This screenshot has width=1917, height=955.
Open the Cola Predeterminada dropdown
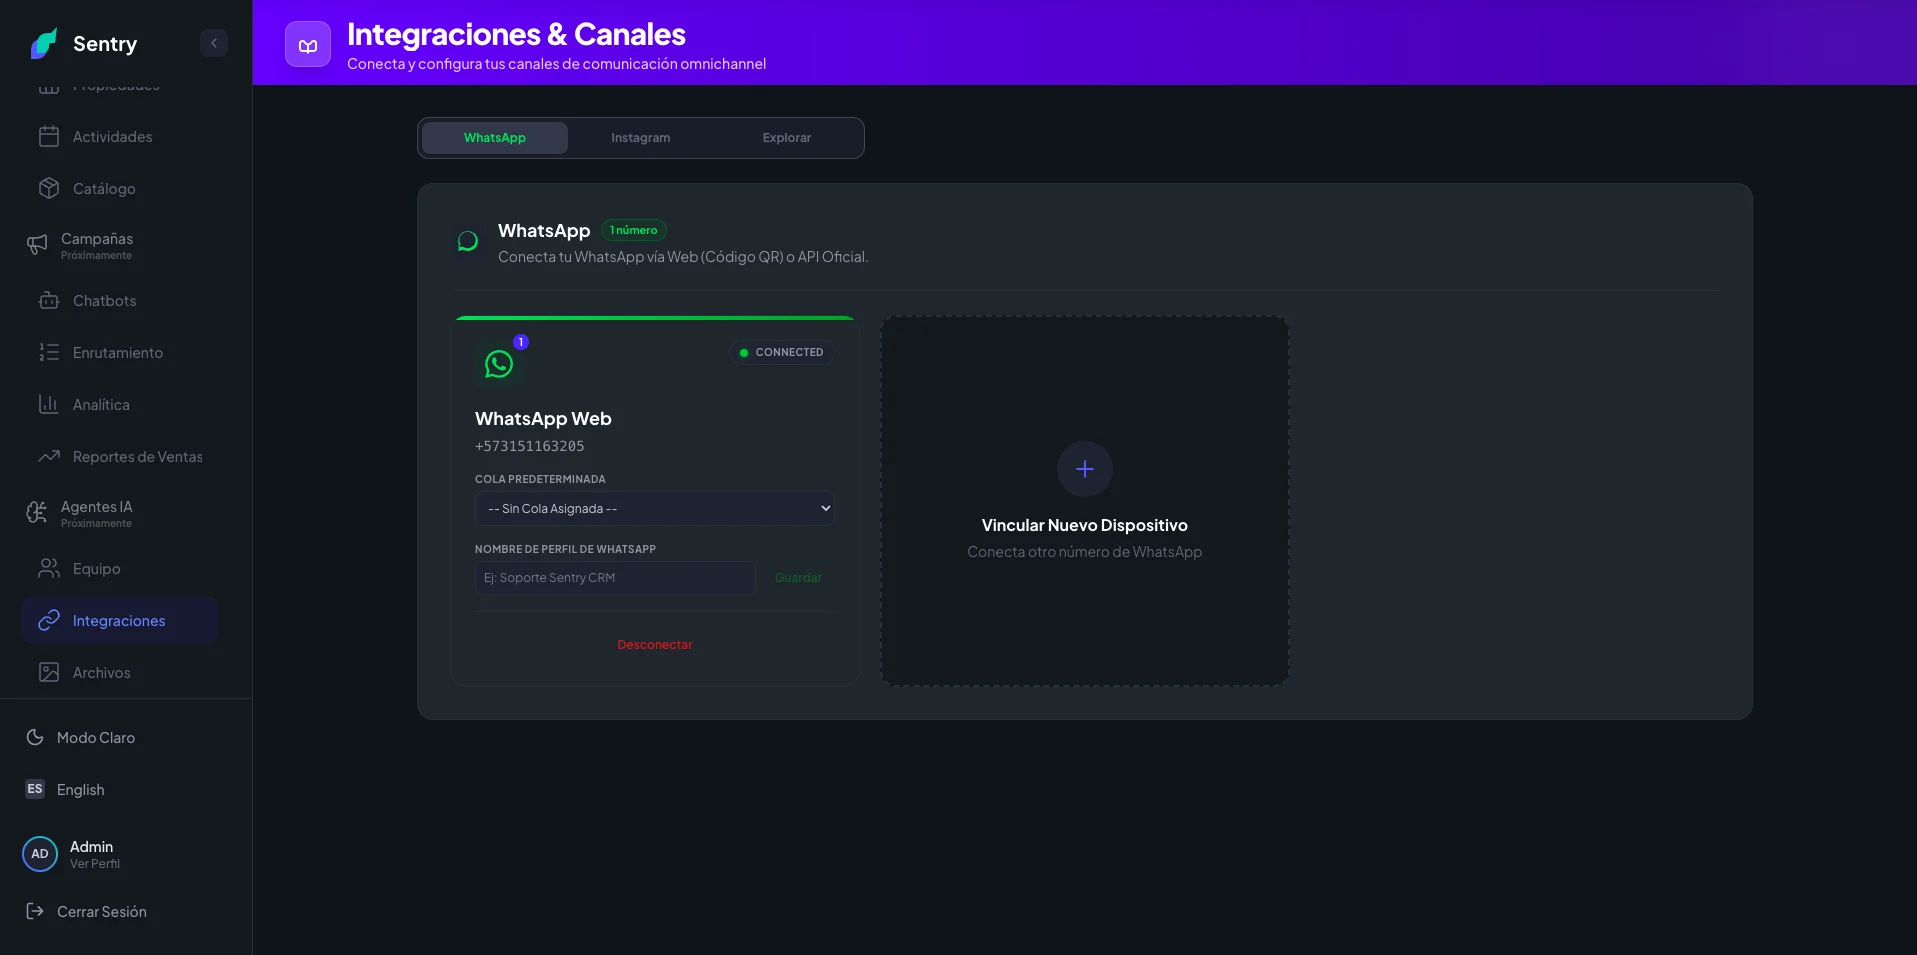point(655,509)
